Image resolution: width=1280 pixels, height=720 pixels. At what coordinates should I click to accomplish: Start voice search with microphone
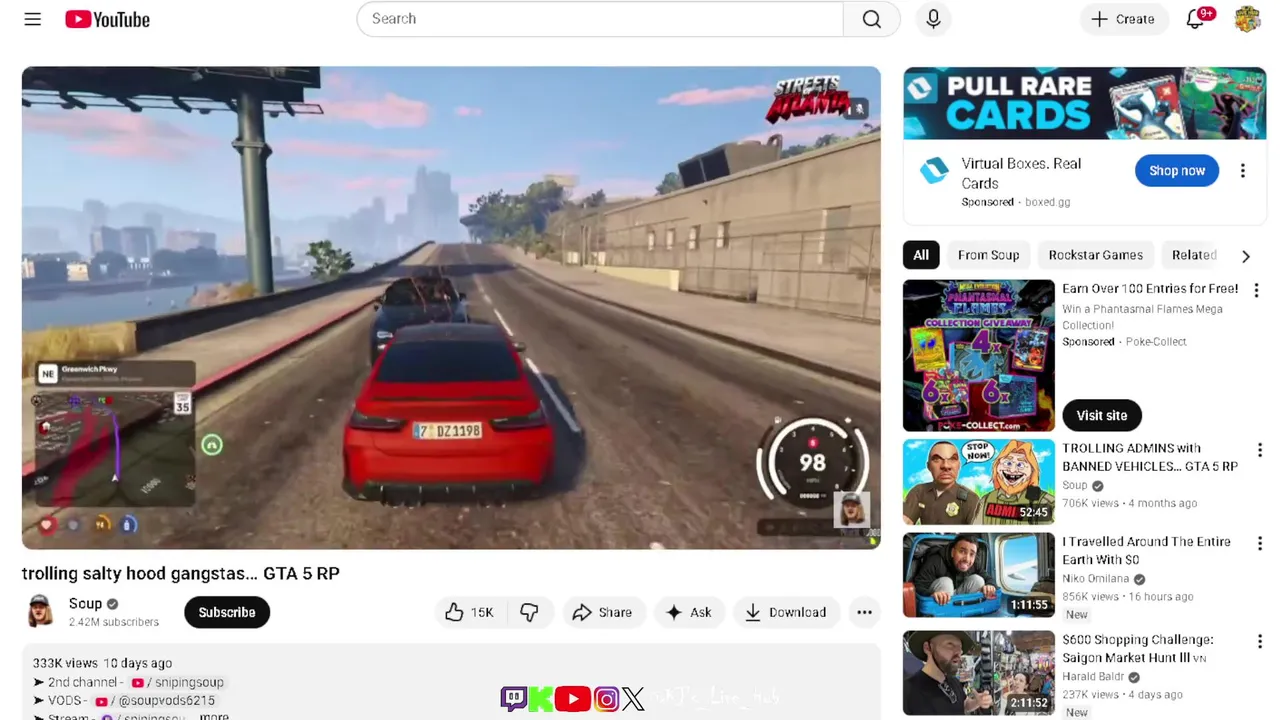point(933,19)
